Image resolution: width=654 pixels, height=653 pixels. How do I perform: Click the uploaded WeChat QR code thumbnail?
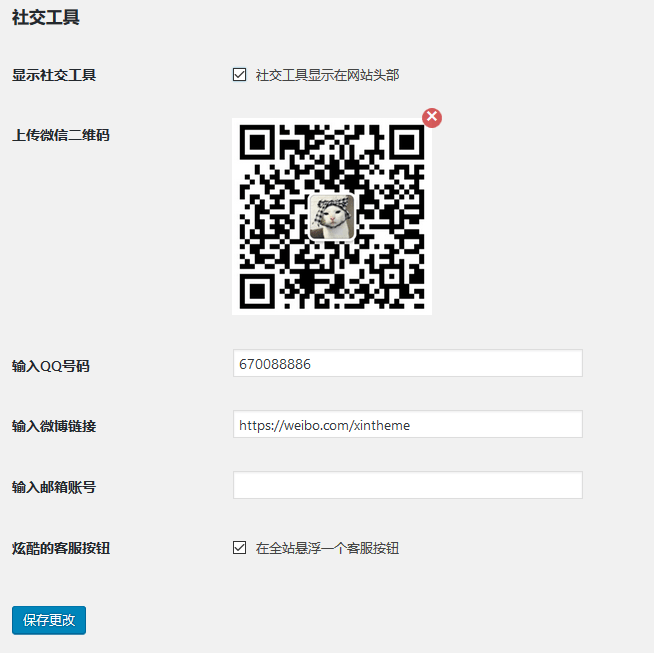332,216
